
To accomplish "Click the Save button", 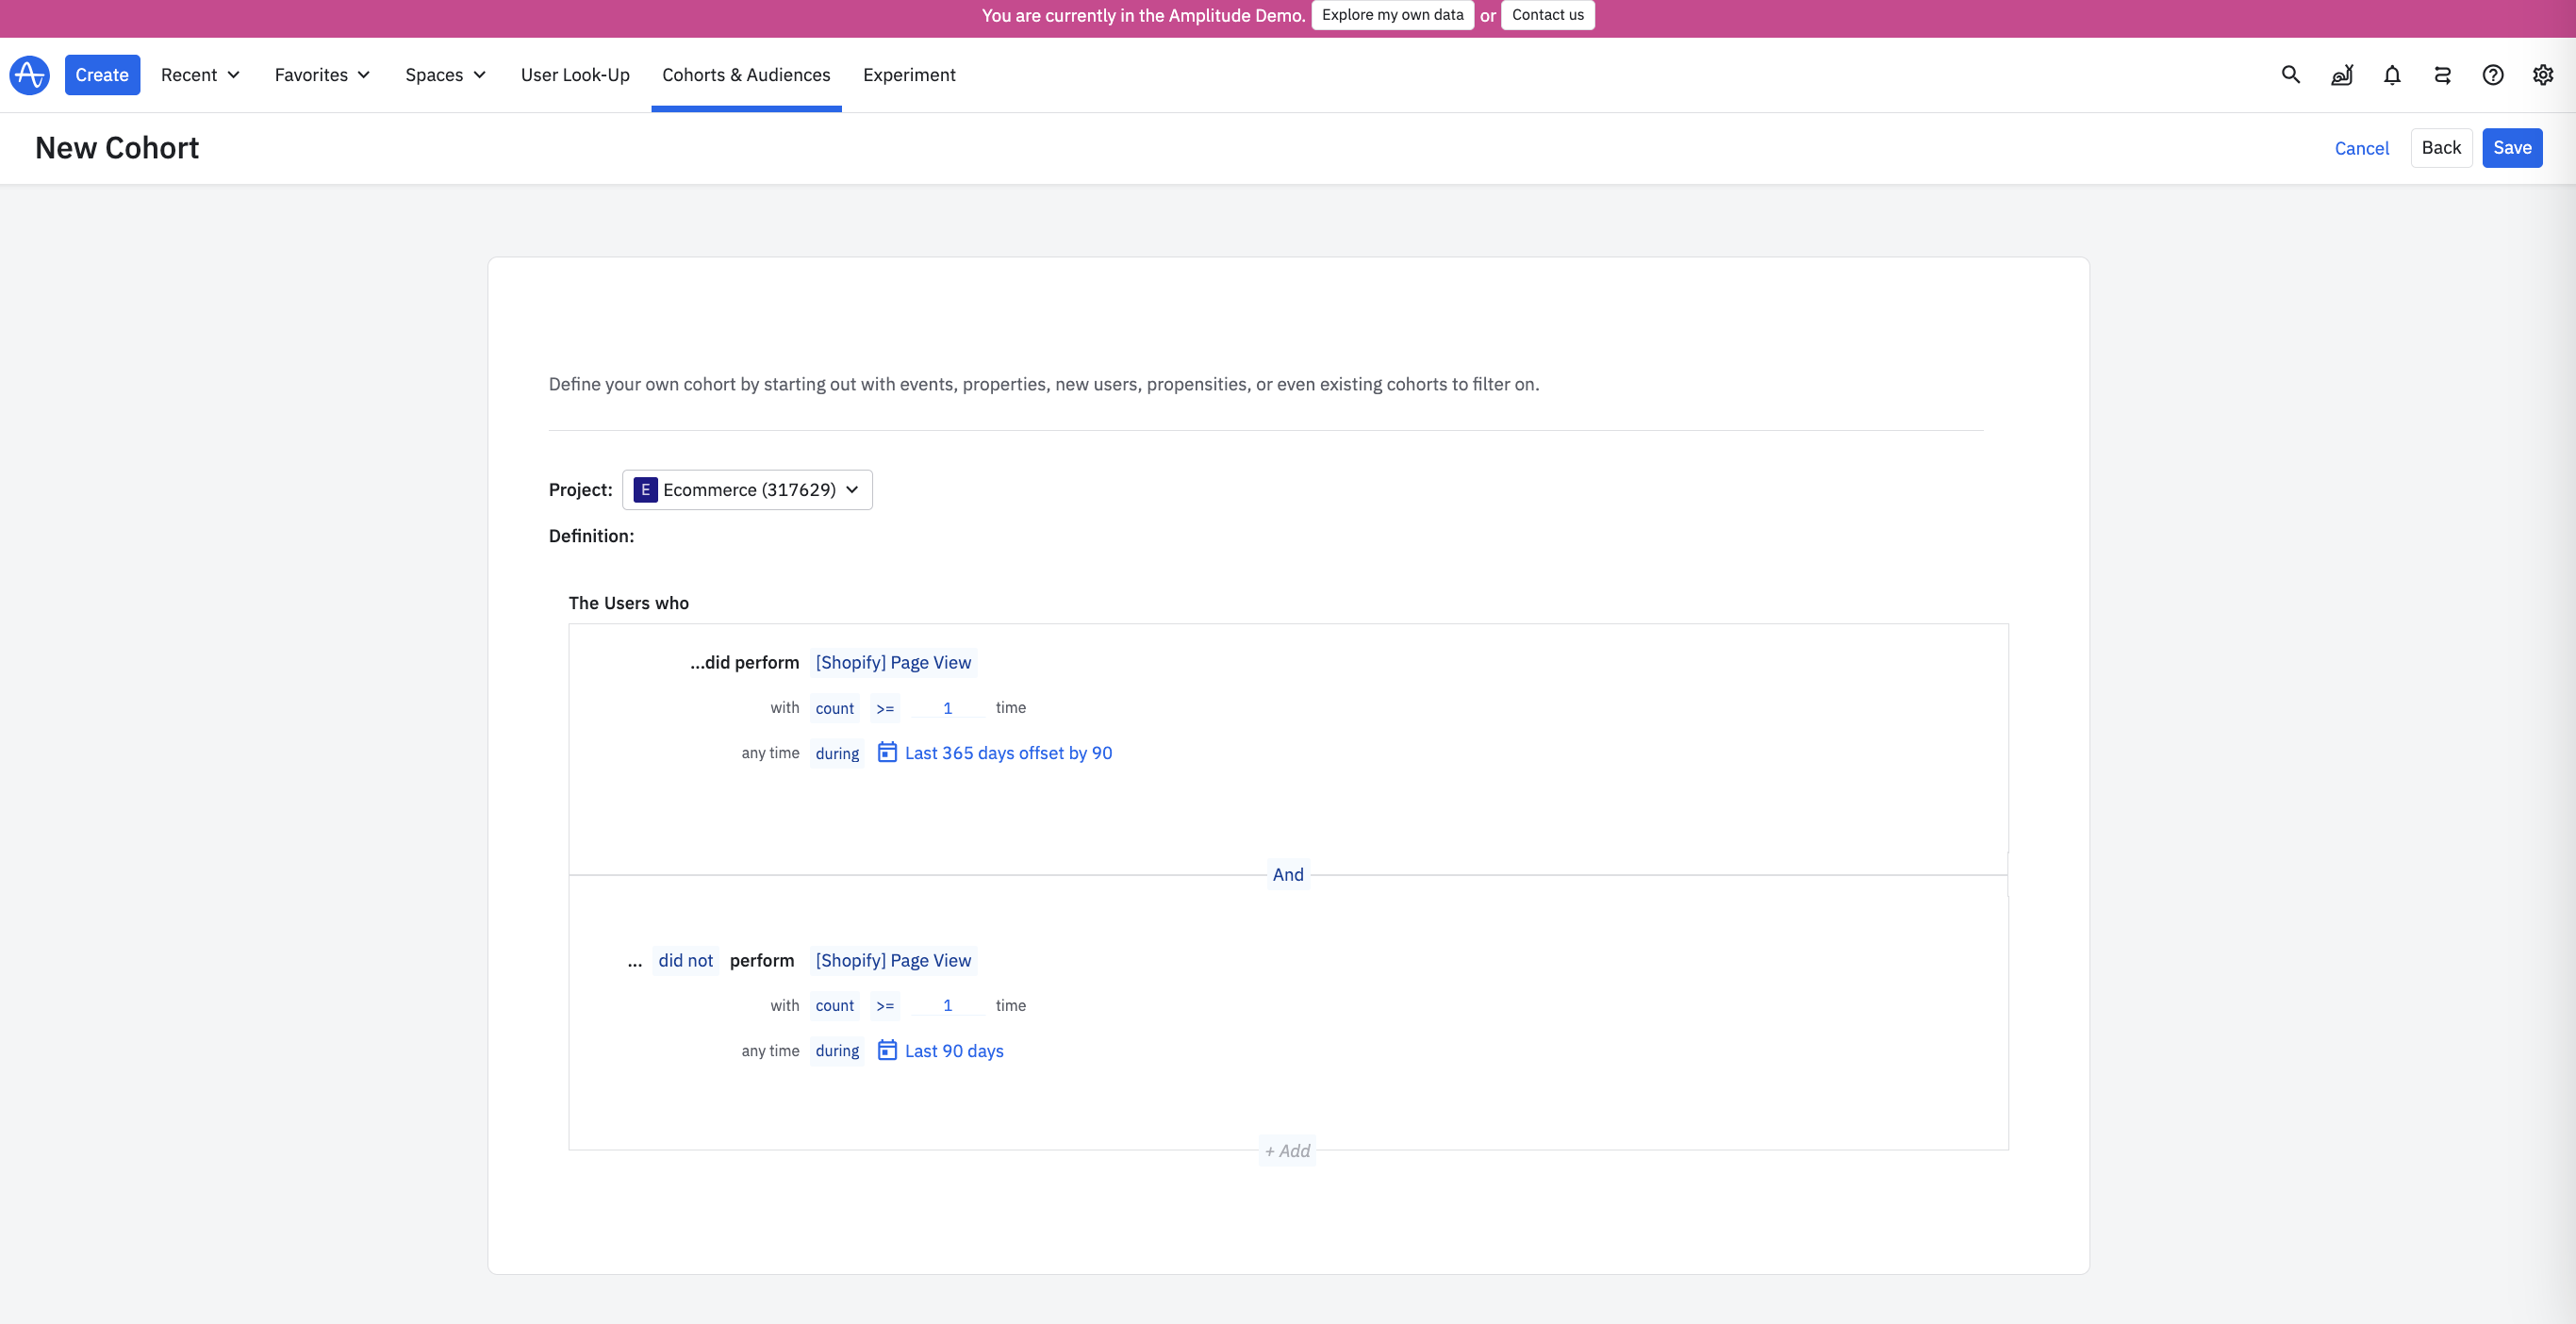I will (2512, 148).
